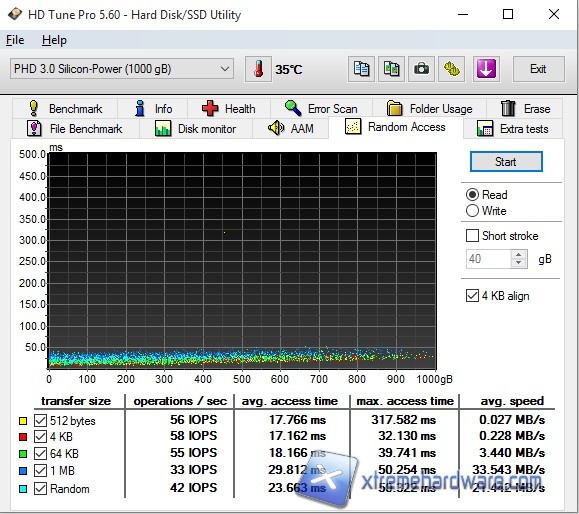Image resolution: width=579 pixels, height=514 pixels.
Task: Click the 33 IOPS value
Action: [193, 470]
